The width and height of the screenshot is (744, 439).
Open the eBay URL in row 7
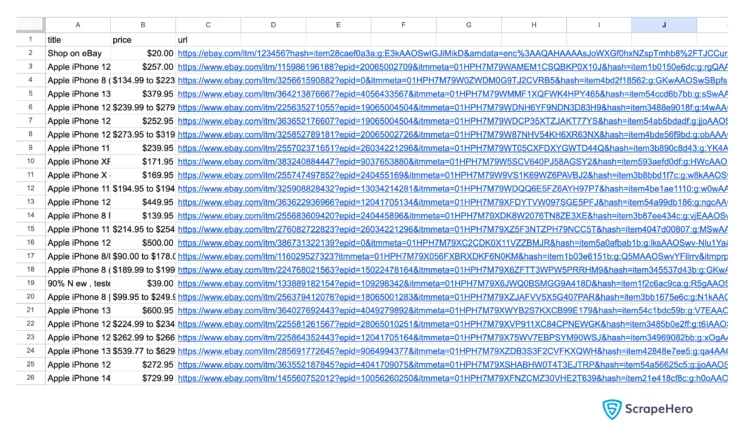pos(452,121)
